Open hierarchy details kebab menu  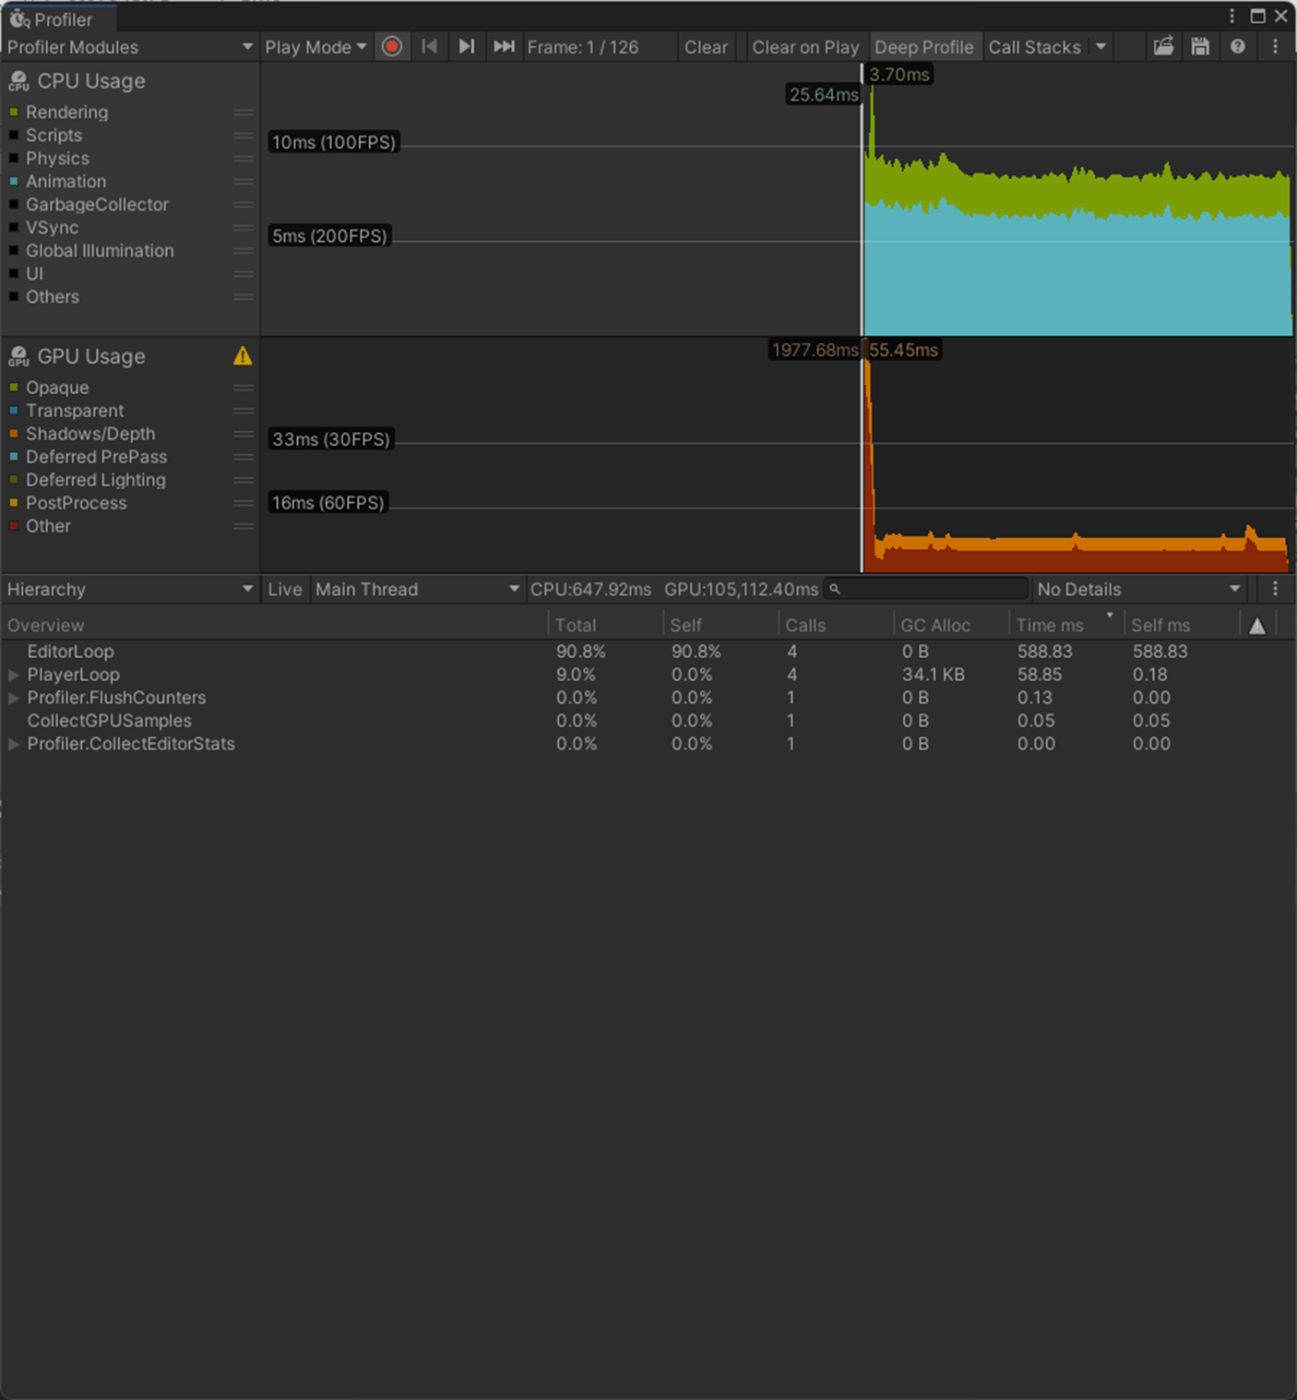coord(1275,589)
